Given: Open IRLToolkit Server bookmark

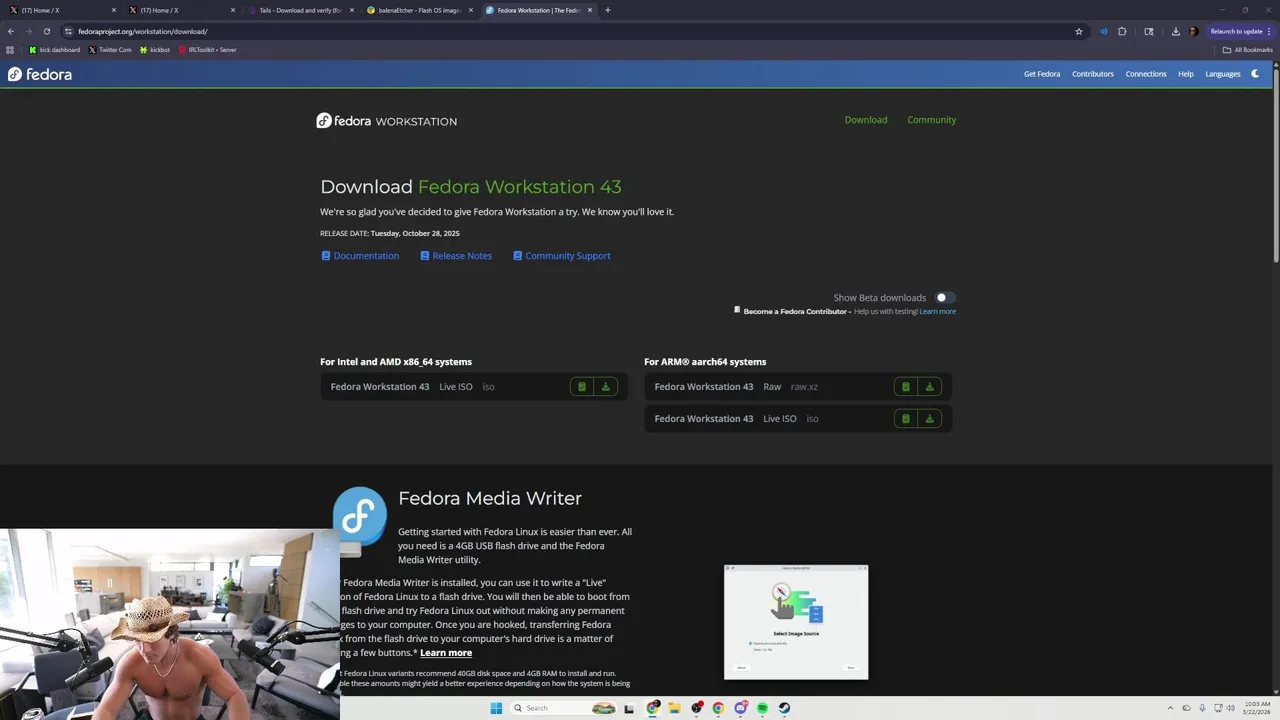Looking at the screenshot, I should 207,50.
